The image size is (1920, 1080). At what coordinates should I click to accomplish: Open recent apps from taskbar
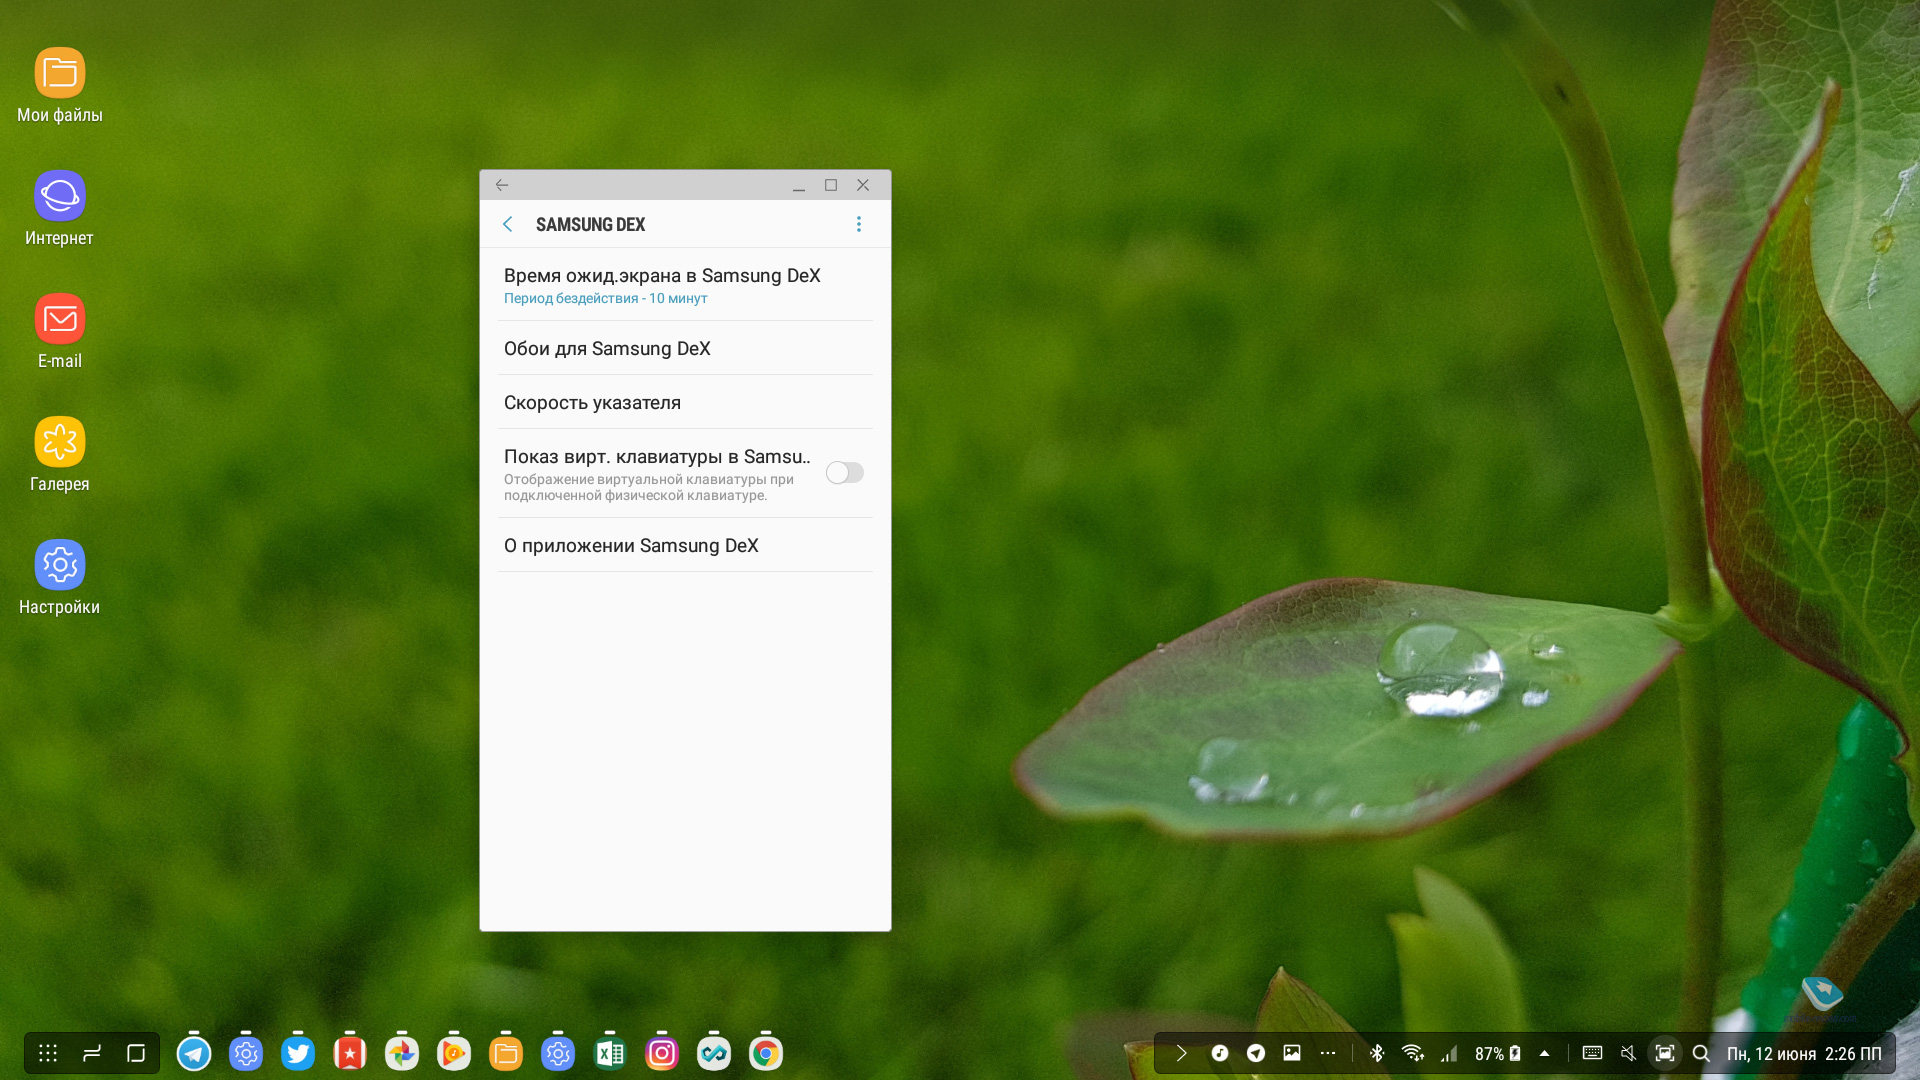click(92, 1053)
